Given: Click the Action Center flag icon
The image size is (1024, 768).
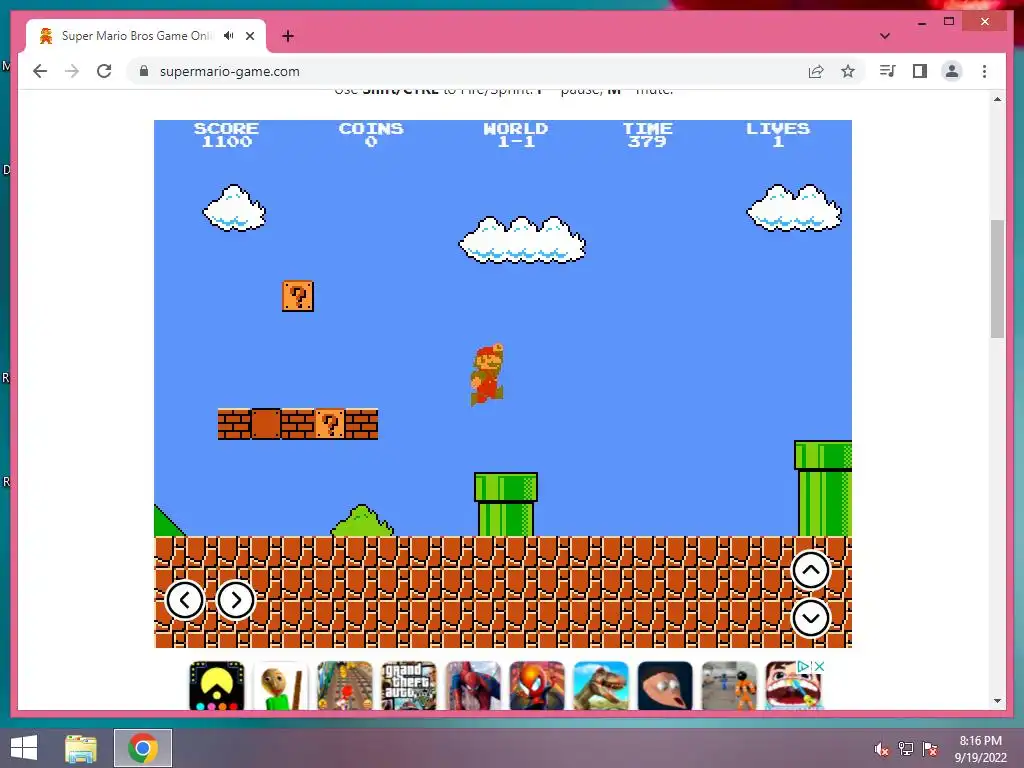Looking at the screenshot, I should [930, 749].
